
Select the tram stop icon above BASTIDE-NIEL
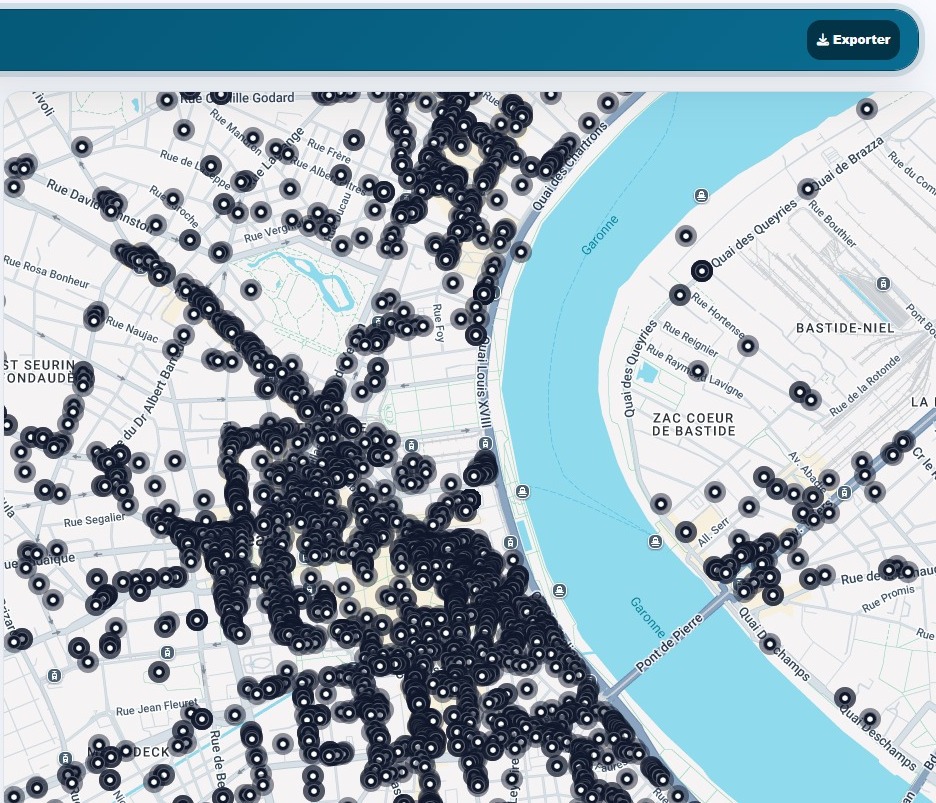(x=883, y=284)
